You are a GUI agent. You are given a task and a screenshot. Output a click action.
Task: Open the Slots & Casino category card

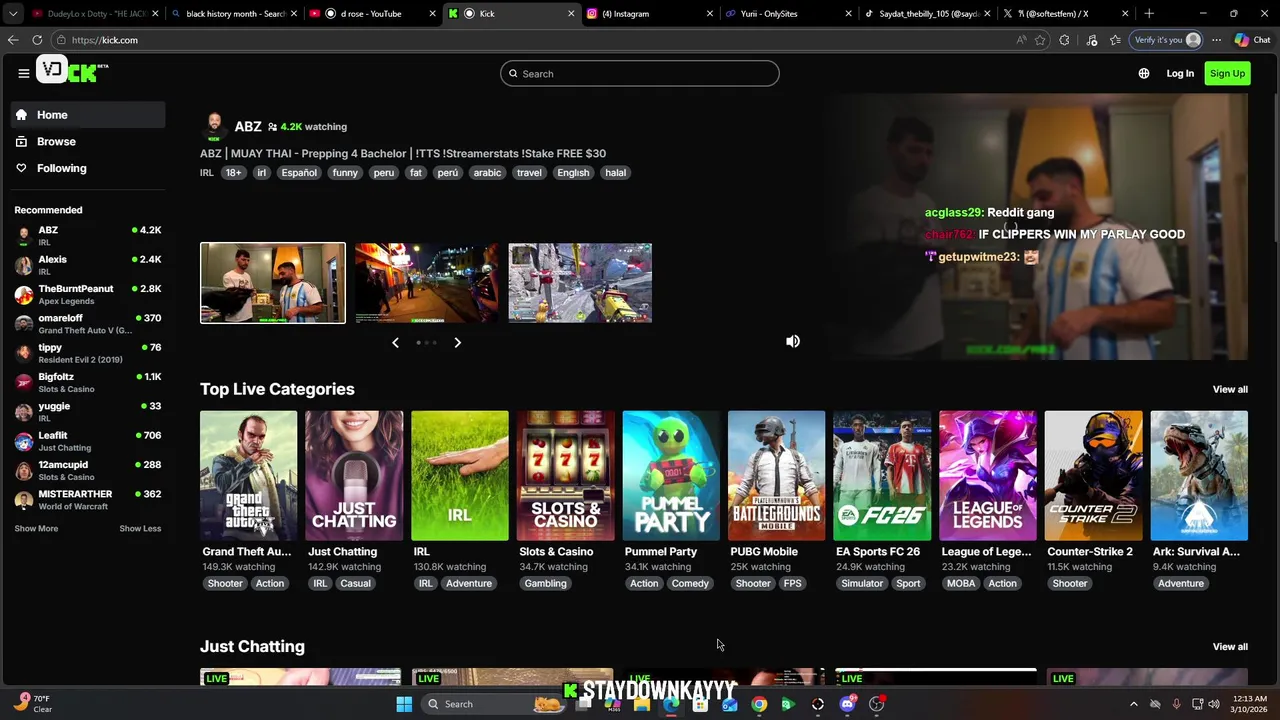[x=565, y=476]
